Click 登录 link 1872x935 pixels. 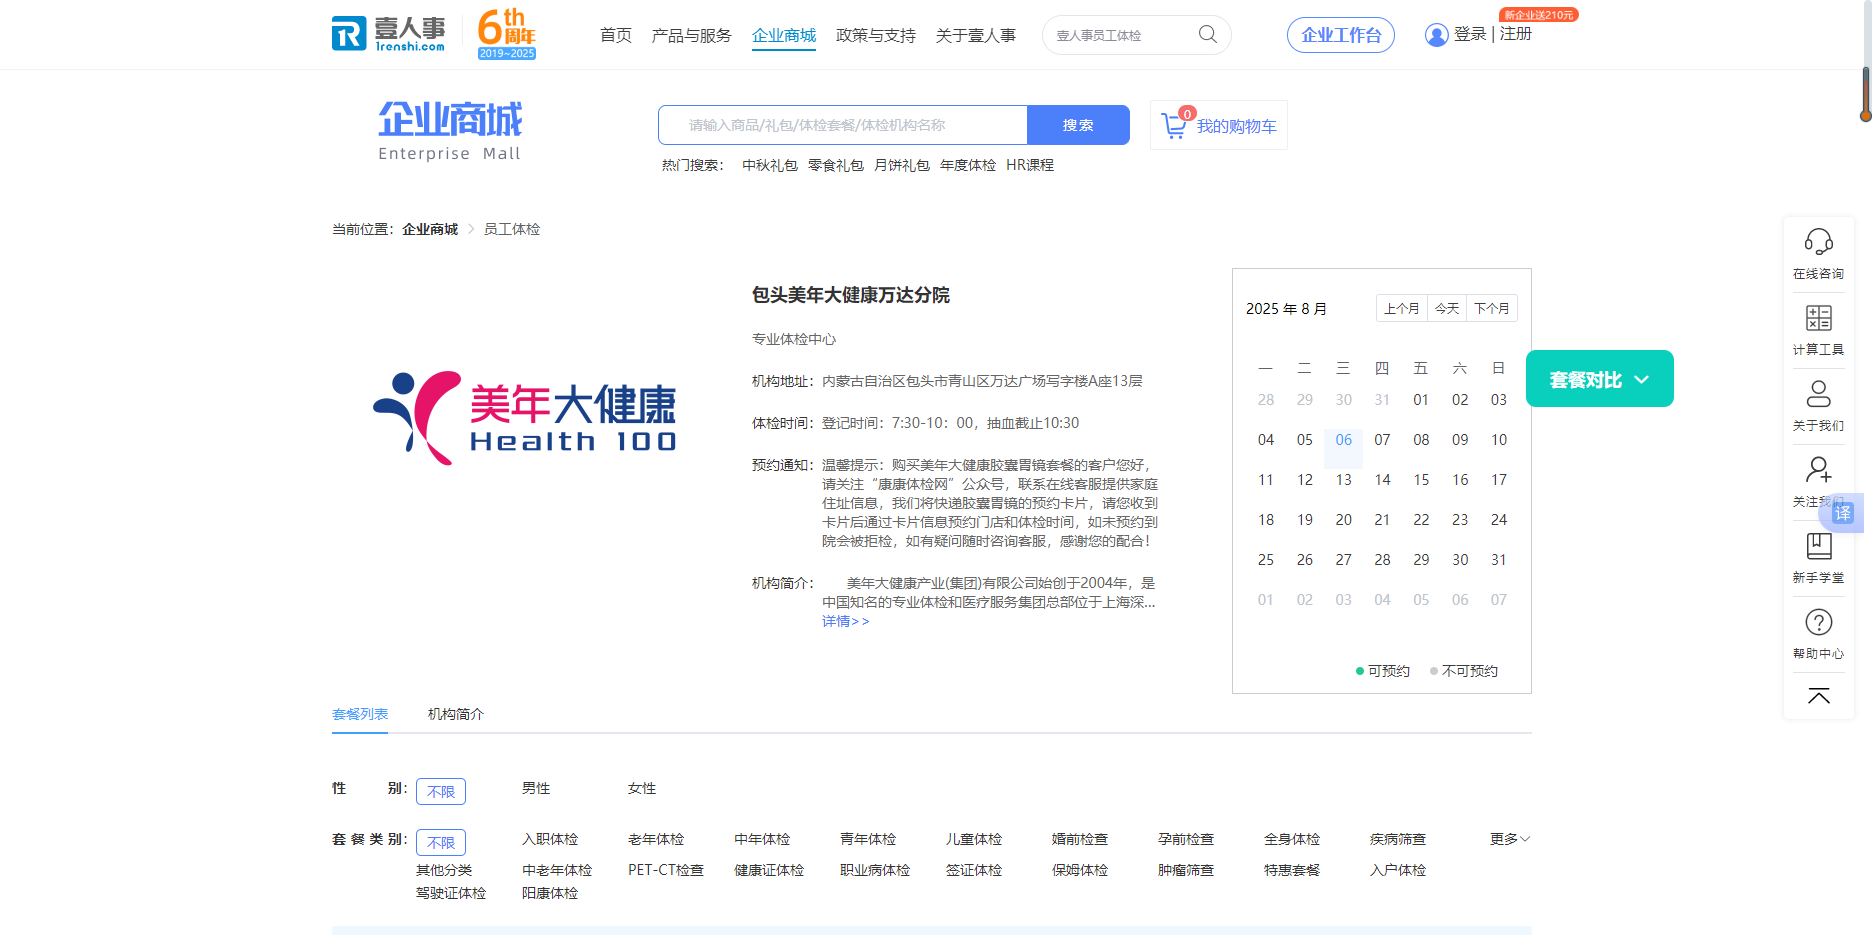[1470, 34]
